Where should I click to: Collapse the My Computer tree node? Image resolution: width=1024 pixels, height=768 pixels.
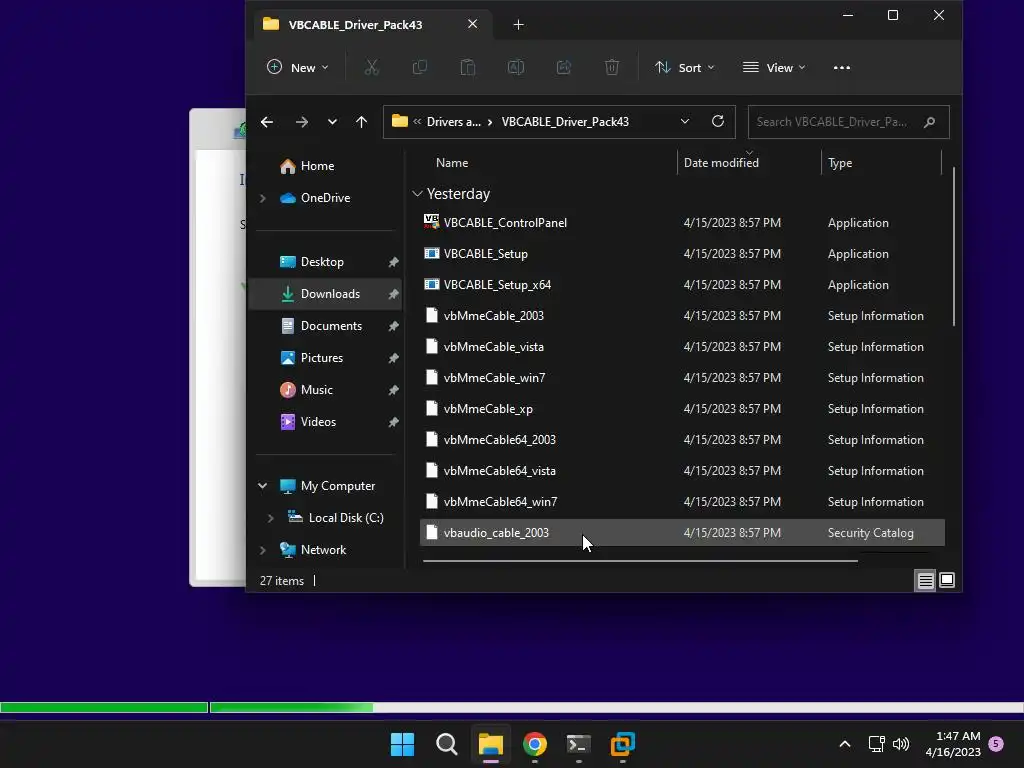[x=263, y=486]
